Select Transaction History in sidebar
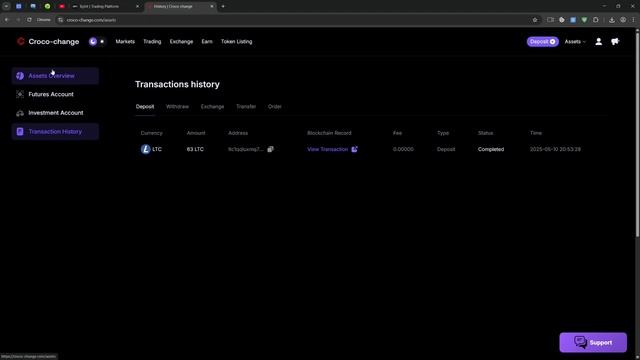The width and height of the screenshot is (640, 360). tap(55, 131)
